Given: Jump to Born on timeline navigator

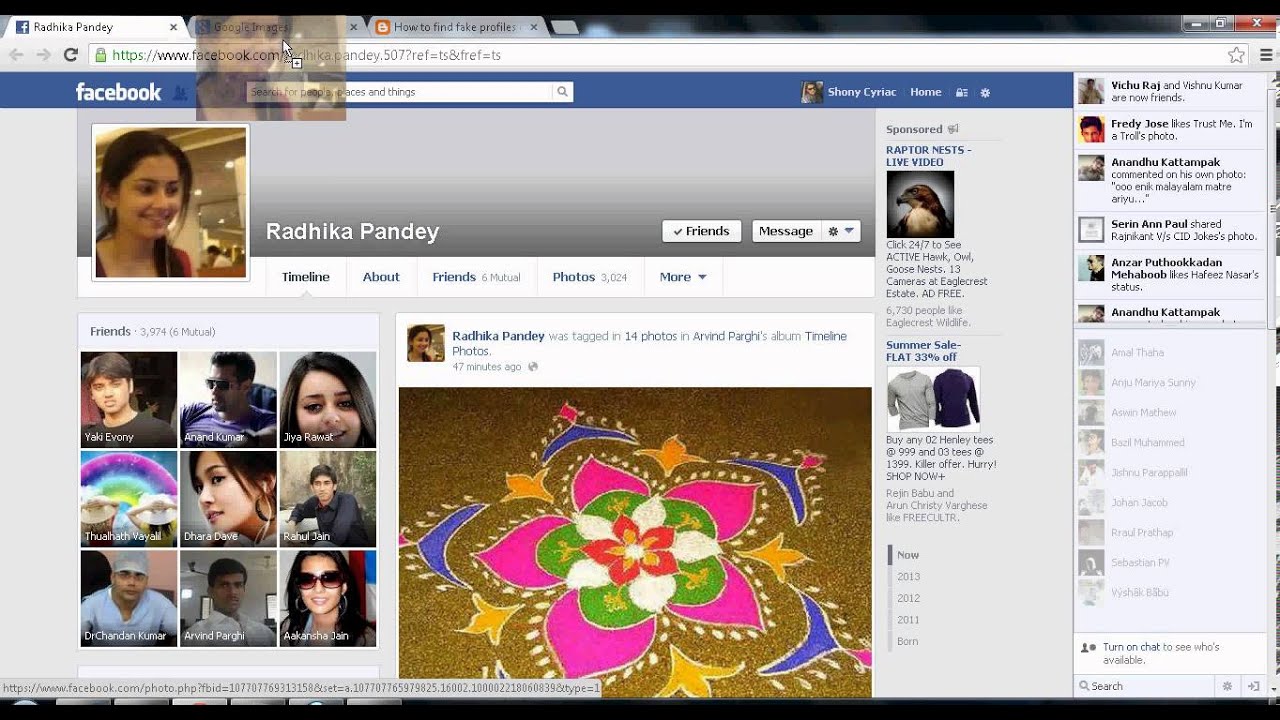Looking at the screenshot, I should (907, 641).
